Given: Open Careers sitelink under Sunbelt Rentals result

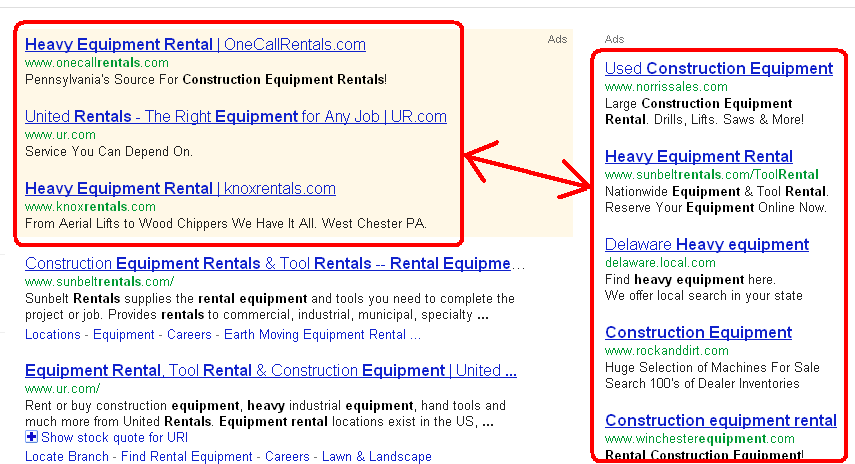Looking at the screenshot, I should [189, 335].
